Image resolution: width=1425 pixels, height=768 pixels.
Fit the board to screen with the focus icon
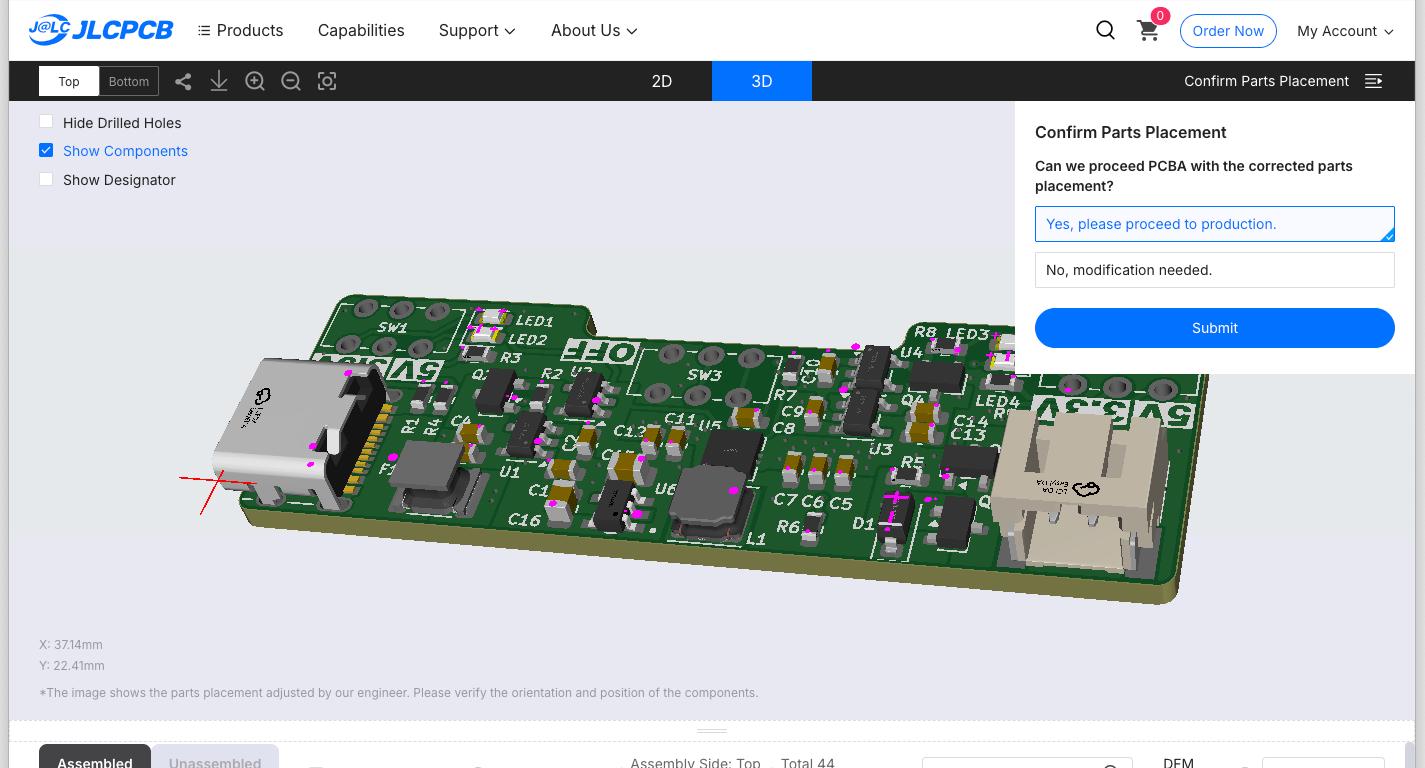(327, 82)
